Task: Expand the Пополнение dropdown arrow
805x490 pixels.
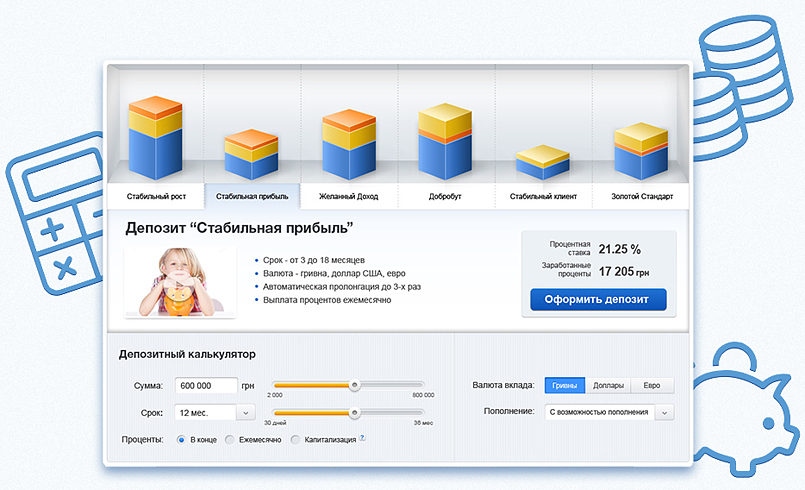Action: [664, 412]
